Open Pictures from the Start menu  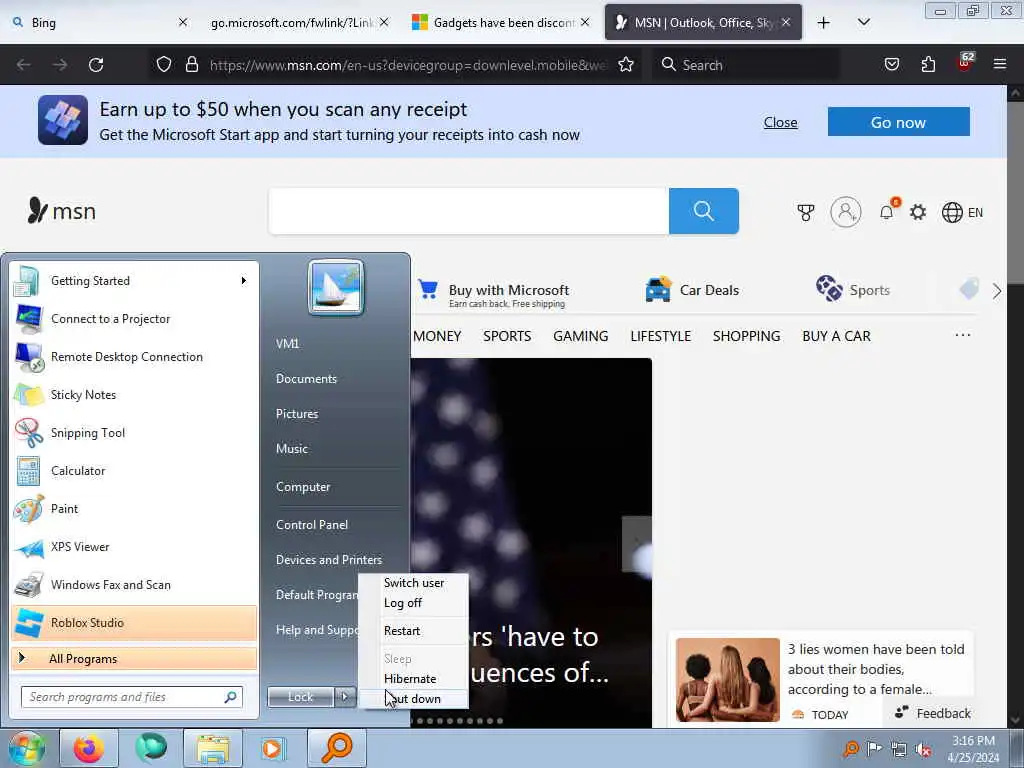pyautogui.click(x=297, y=414)
